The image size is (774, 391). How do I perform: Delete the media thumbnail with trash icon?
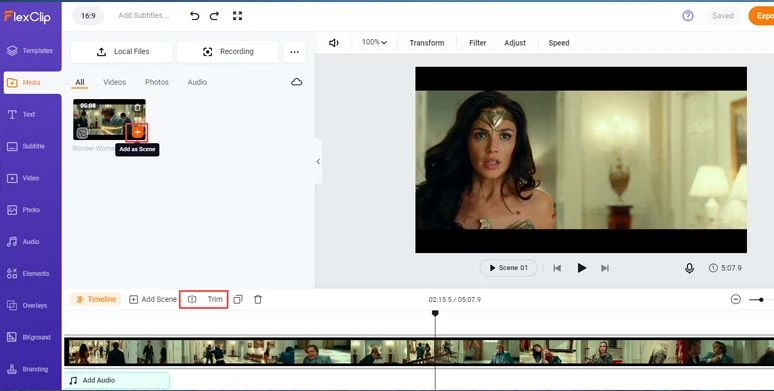click(138, 107)
